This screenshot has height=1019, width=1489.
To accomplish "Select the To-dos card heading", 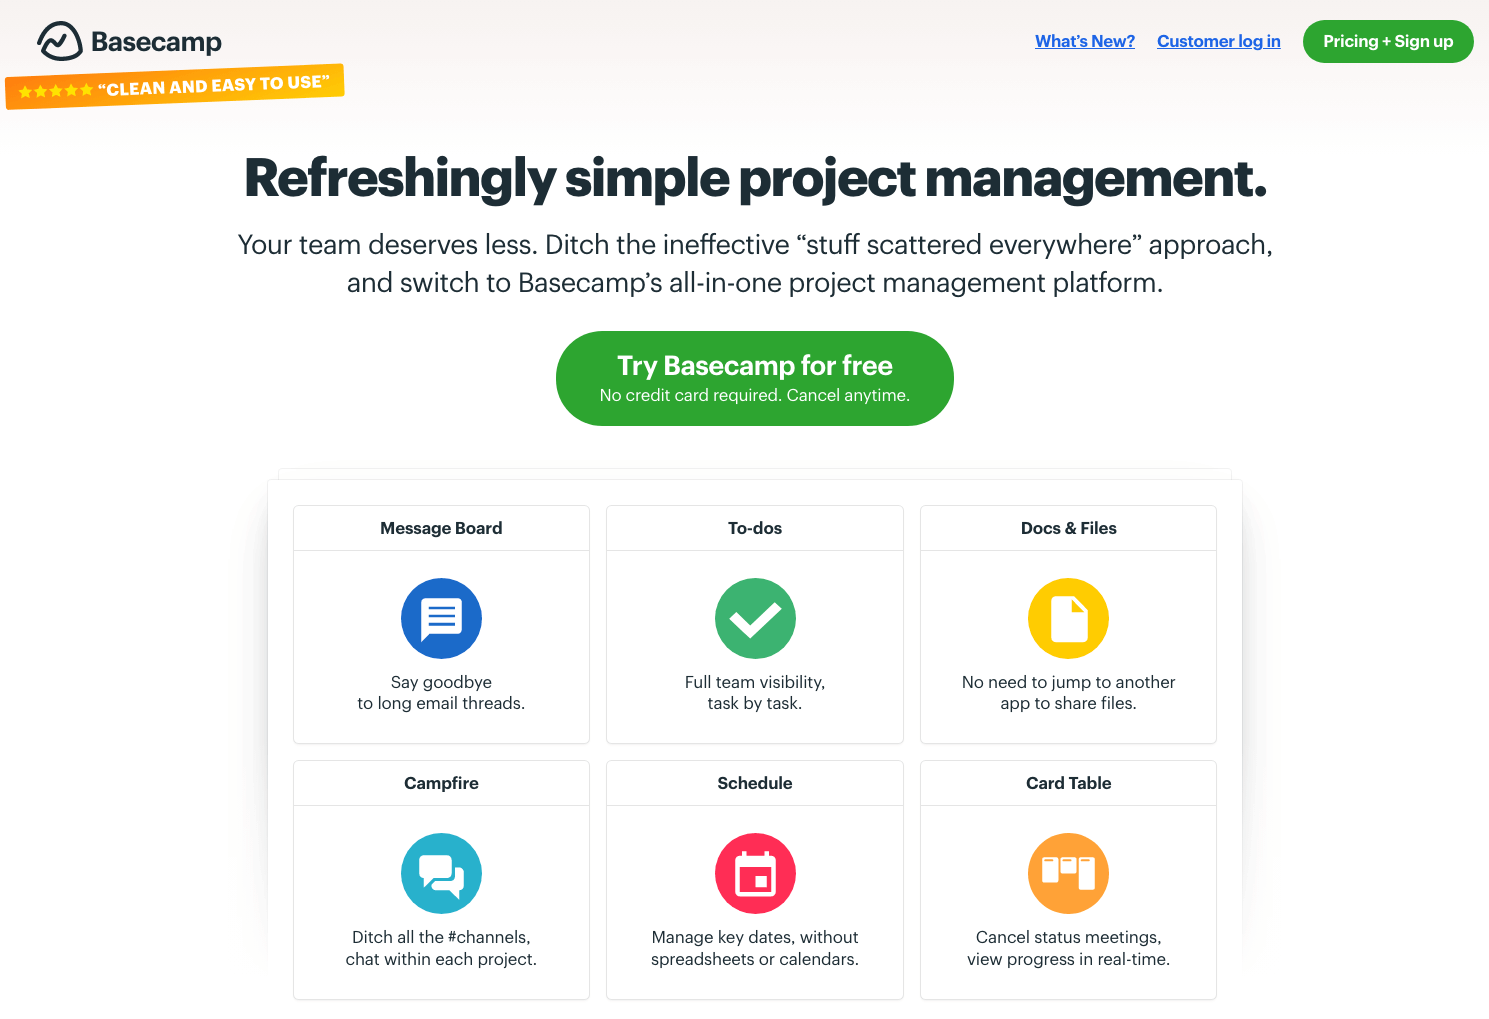I will coord(755,528).
